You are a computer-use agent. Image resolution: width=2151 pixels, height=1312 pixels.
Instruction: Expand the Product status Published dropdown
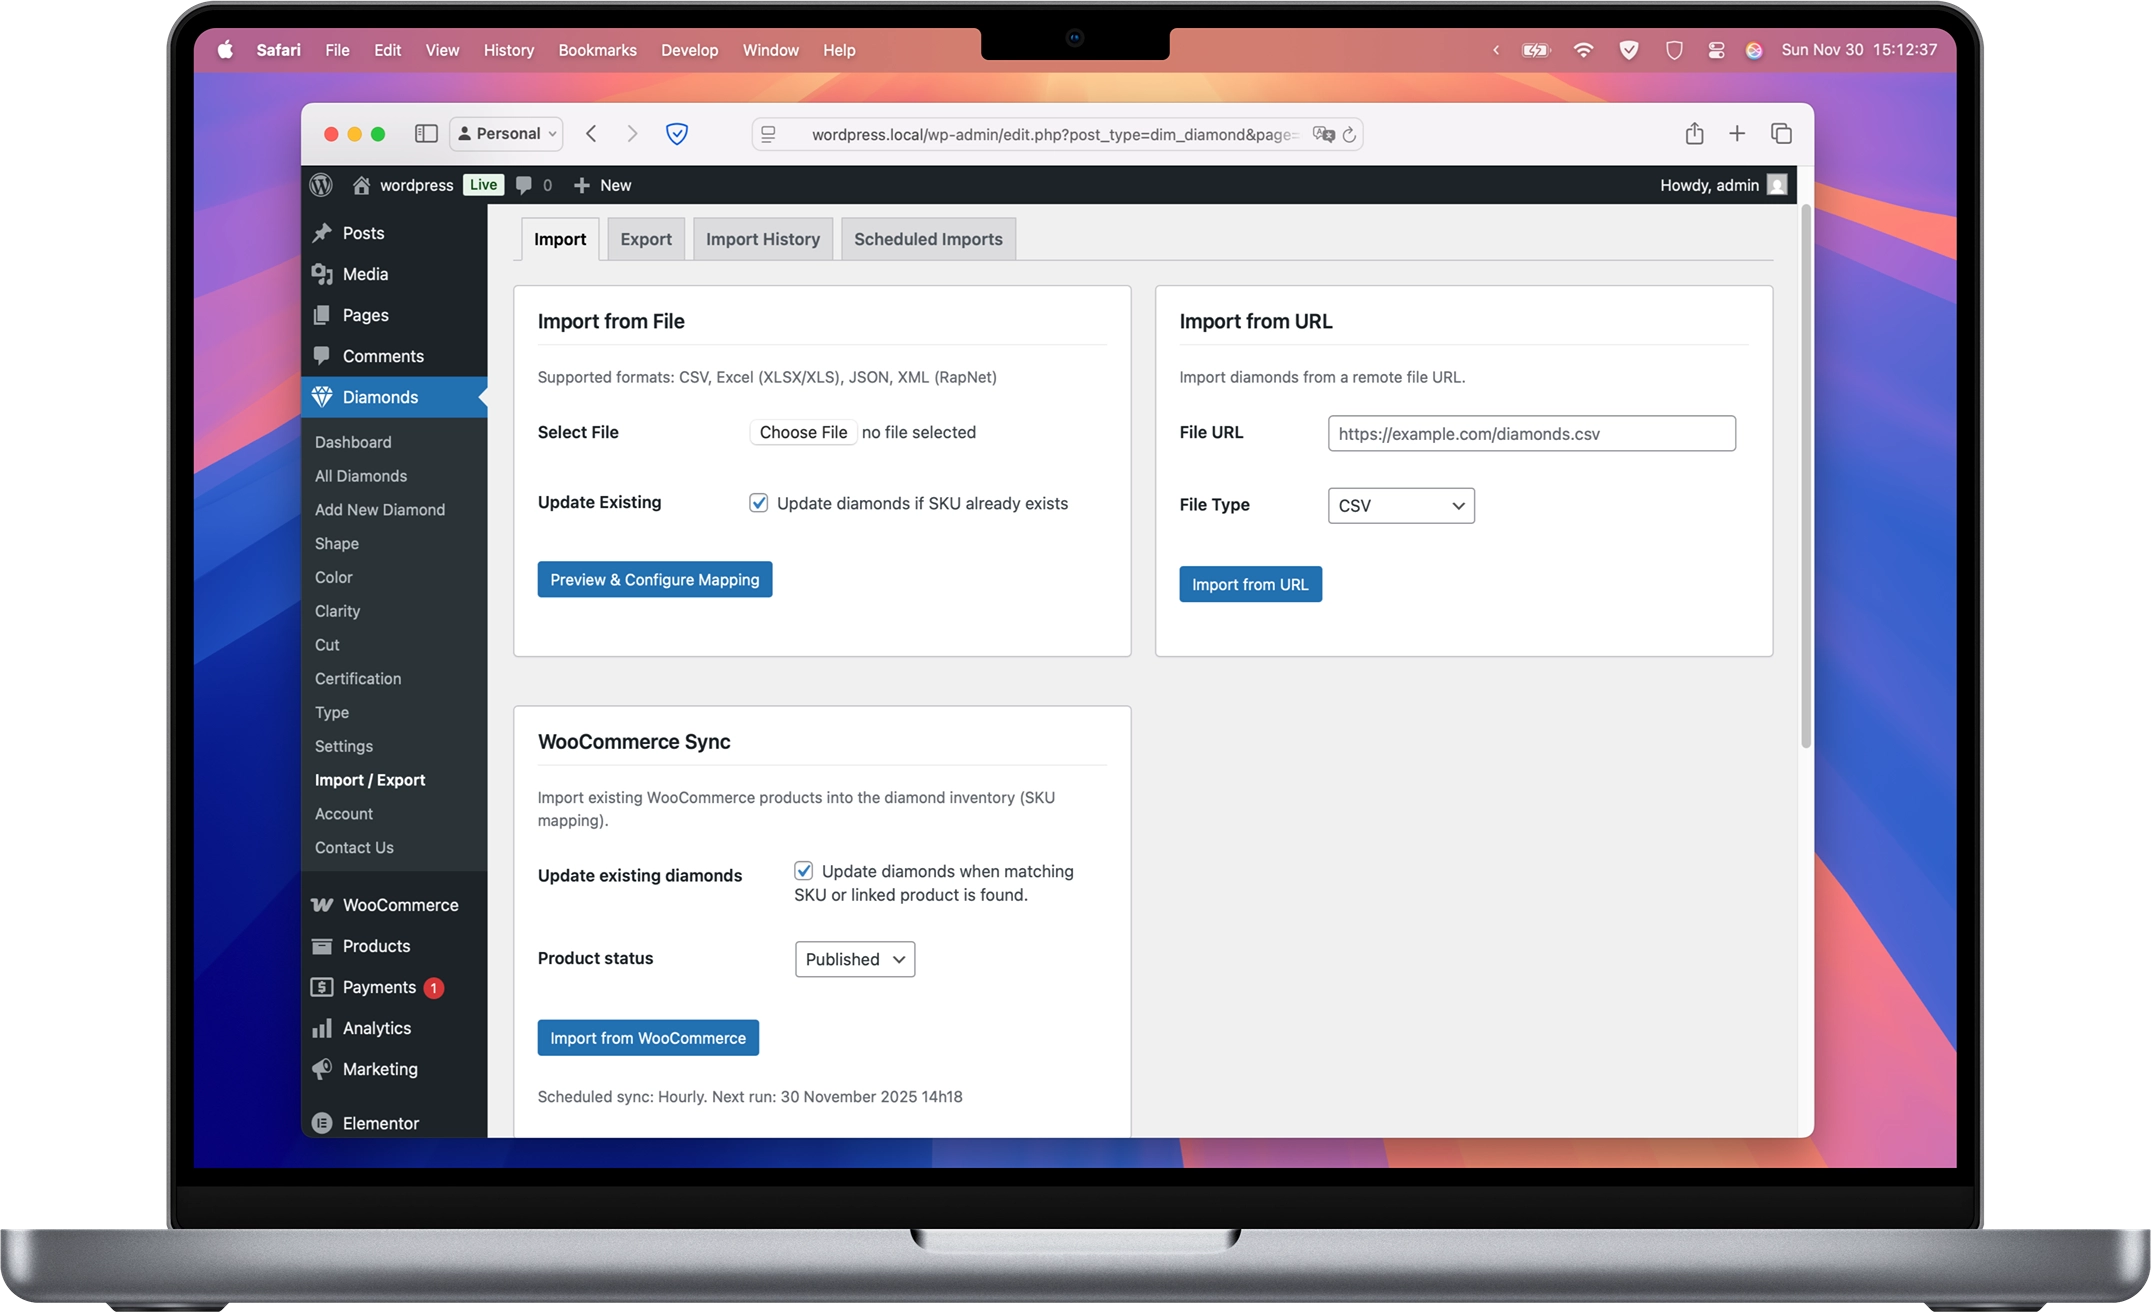tap(854, 959)
